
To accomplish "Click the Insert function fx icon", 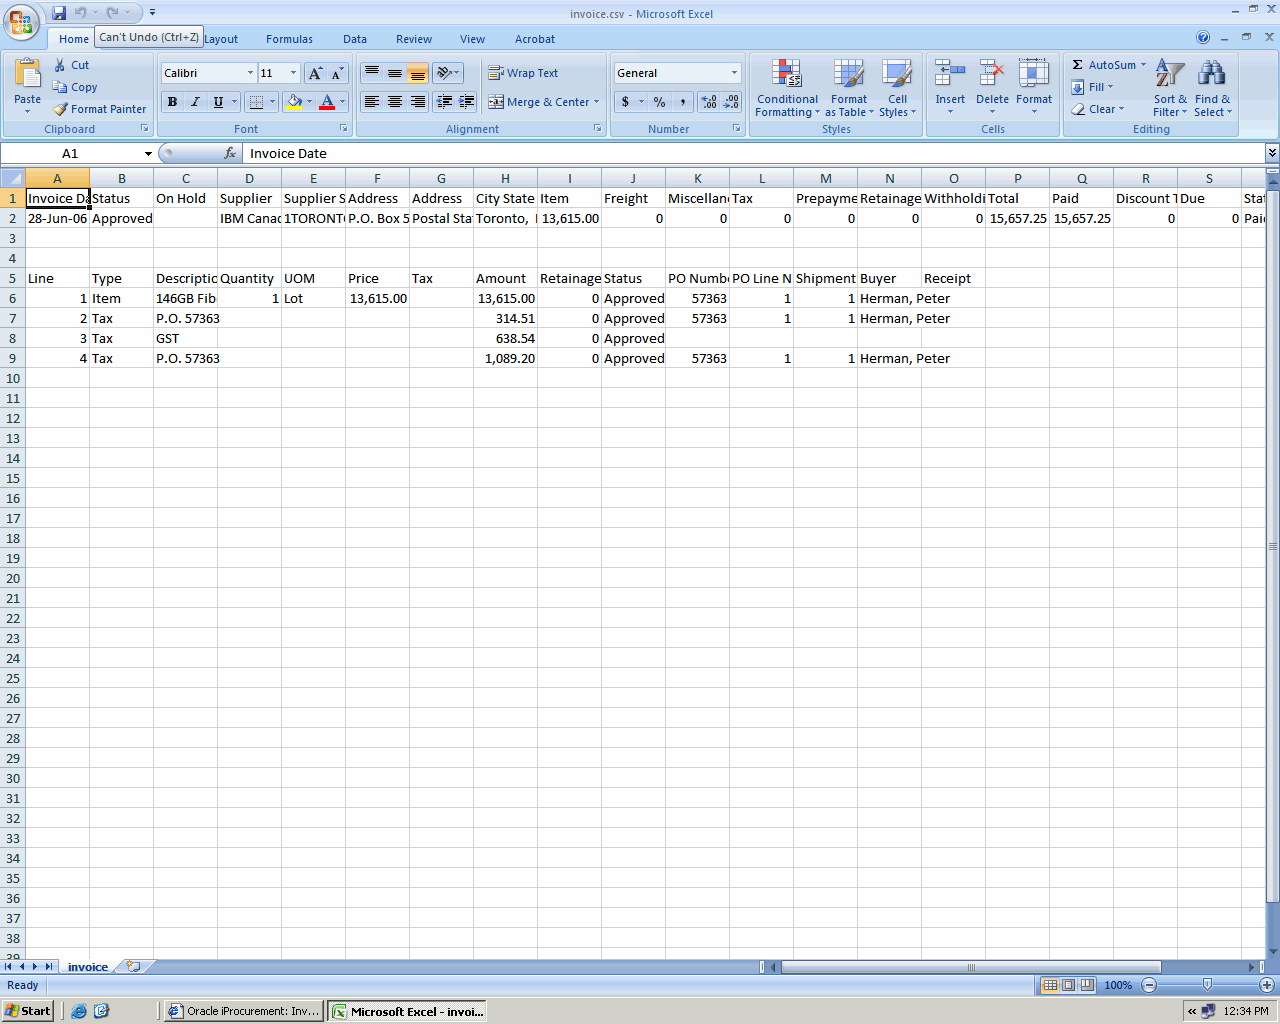I will [x=230, y=153].
